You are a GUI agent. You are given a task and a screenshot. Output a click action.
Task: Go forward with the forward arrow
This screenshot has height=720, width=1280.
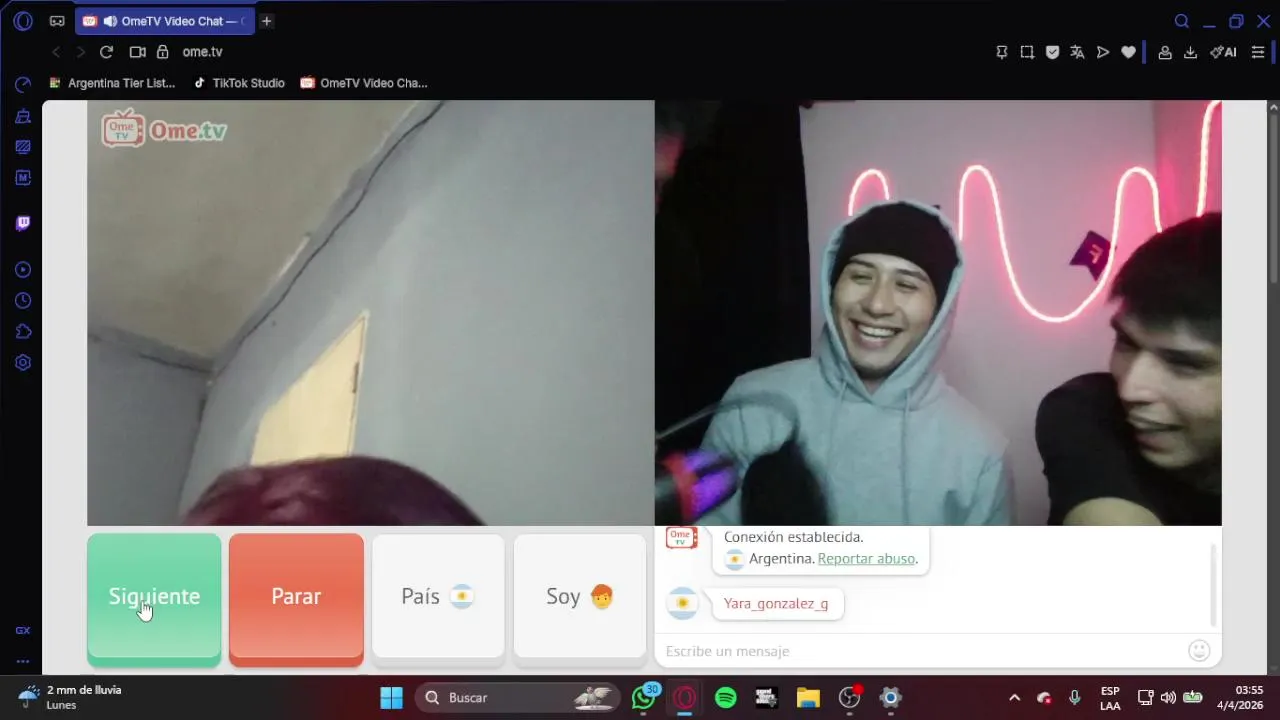pos(81,52)
